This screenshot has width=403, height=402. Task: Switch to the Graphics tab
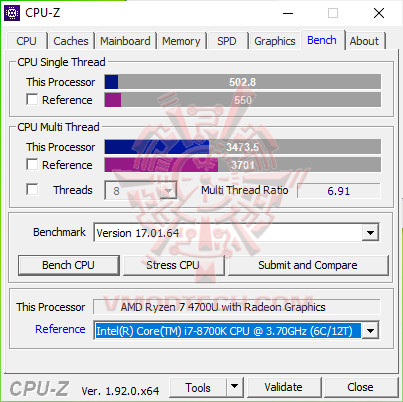[275, 41]
